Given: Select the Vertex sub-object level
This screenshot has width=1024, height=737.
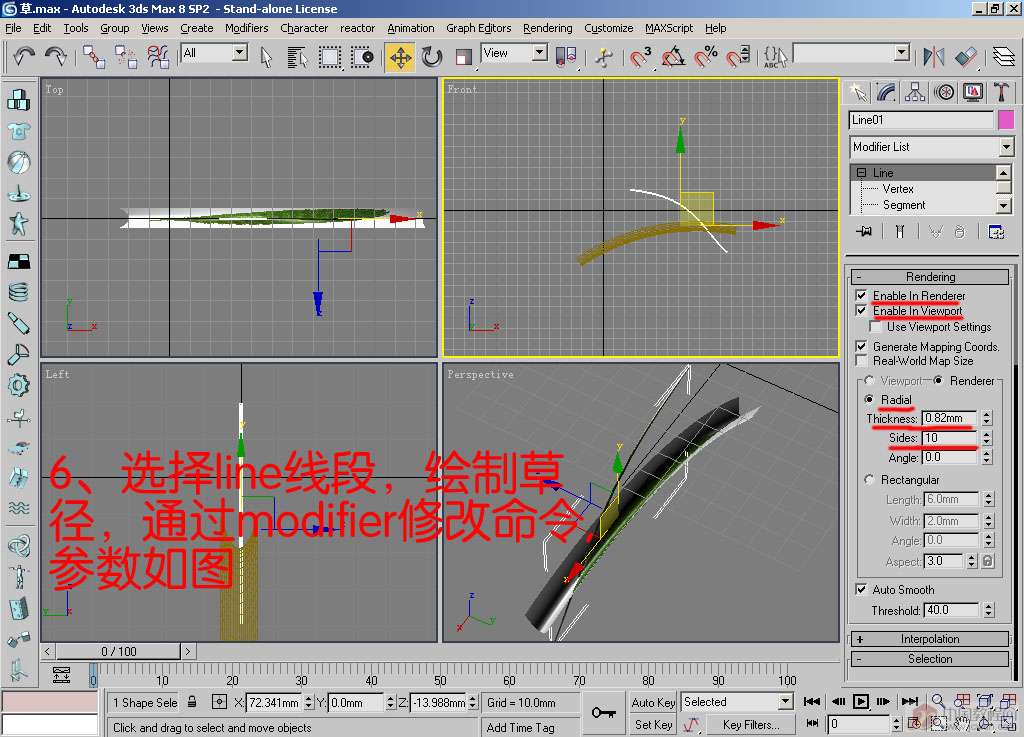Looking at the screenshot, I should [898, 189].
